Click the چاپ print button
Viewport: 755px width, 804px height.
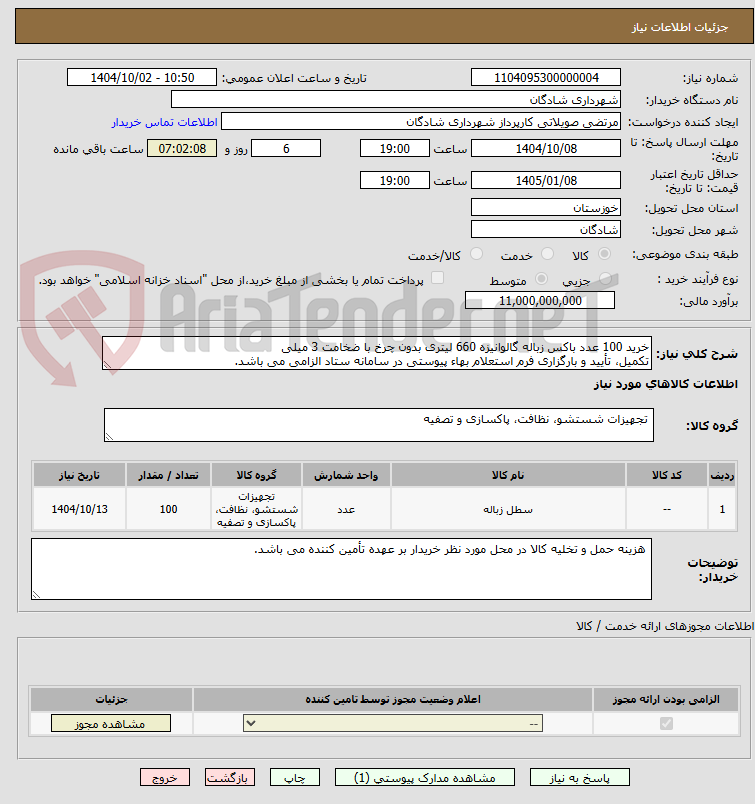(295, 778)
